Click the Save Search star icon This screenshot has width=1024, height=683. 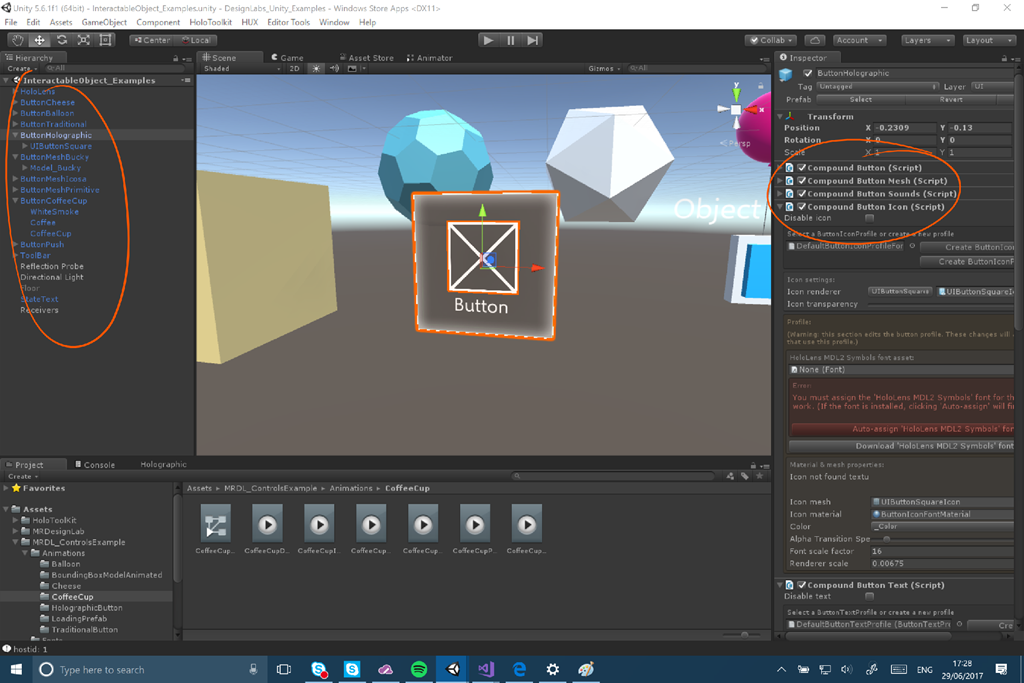pyautogui.click(x=759, y=476)
